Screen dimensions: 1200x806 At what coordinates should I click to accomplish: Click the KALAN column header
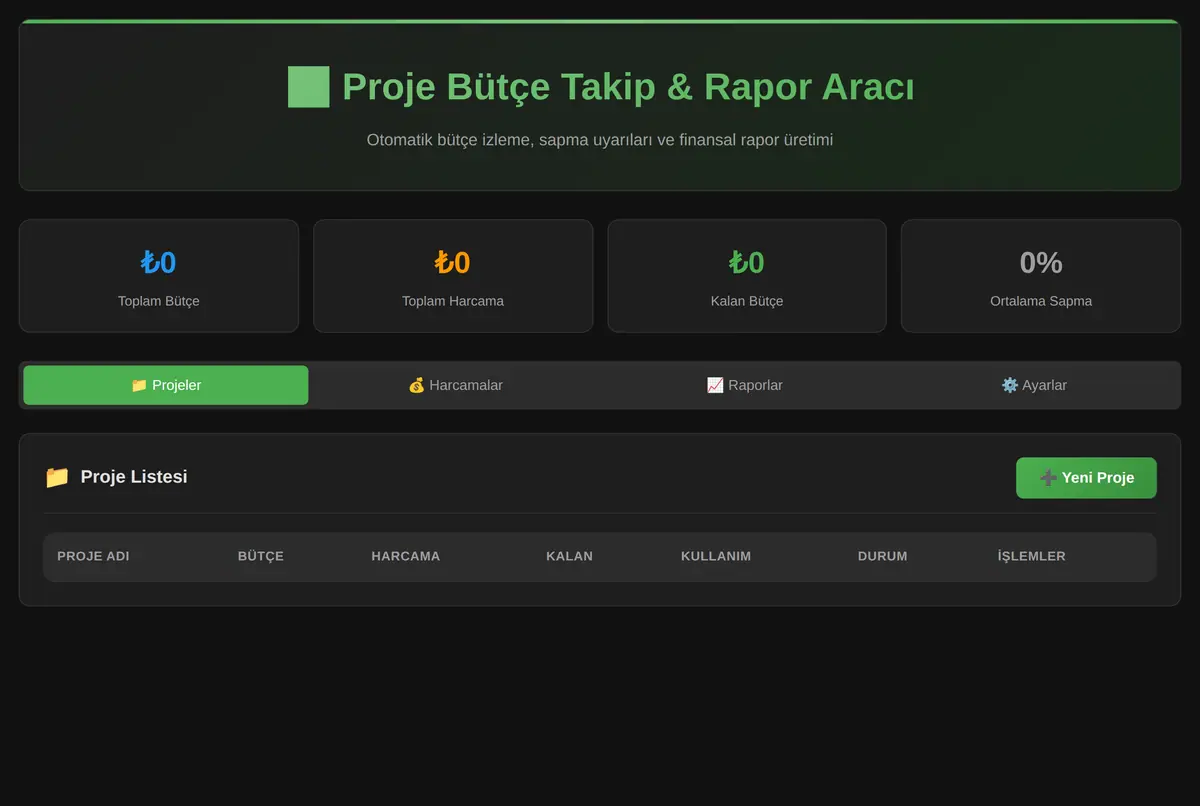(570, 556)
